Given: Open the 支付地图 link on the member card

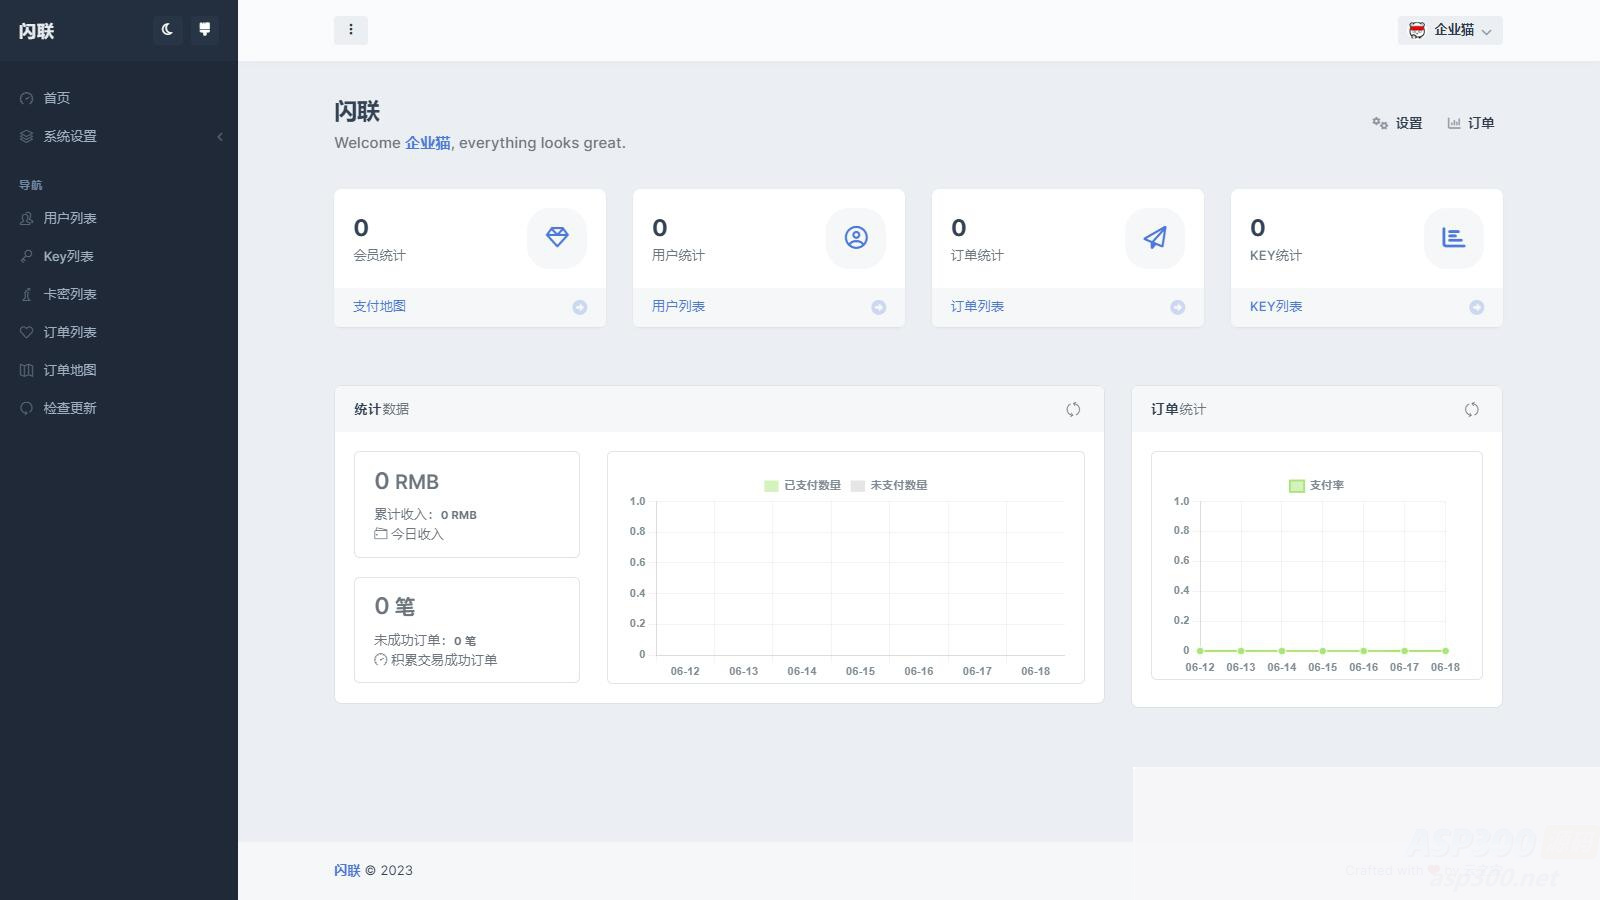Looking at the screenshot, I should tap(378, 306).
